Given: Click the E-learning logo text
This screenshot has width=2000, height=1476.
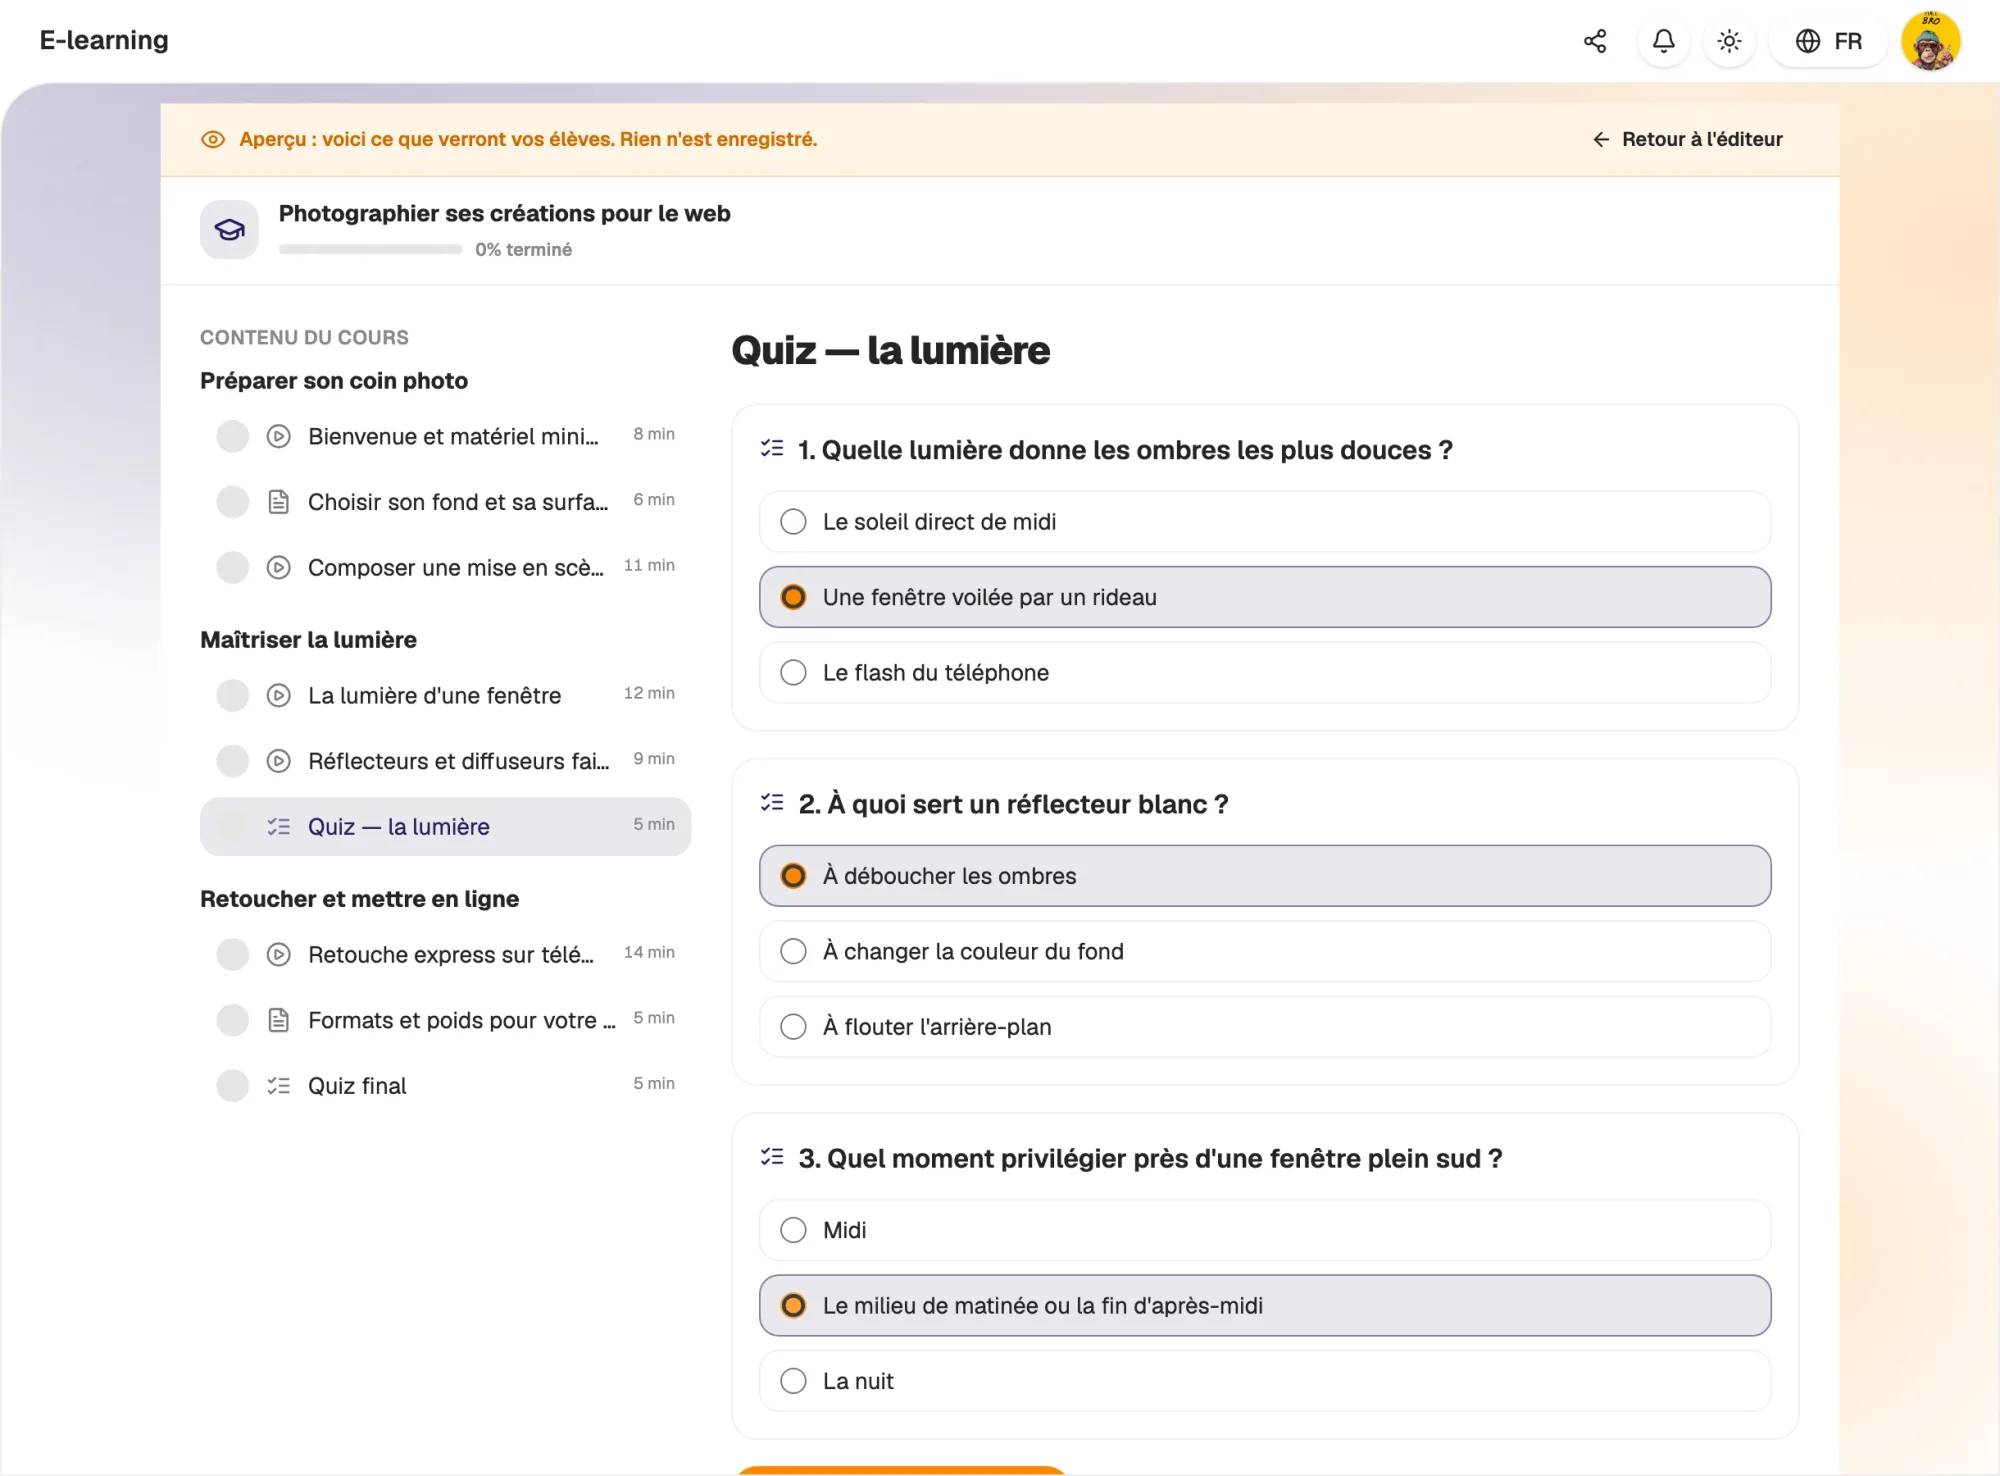Looking at the screenshot, I should coord(104,40).
